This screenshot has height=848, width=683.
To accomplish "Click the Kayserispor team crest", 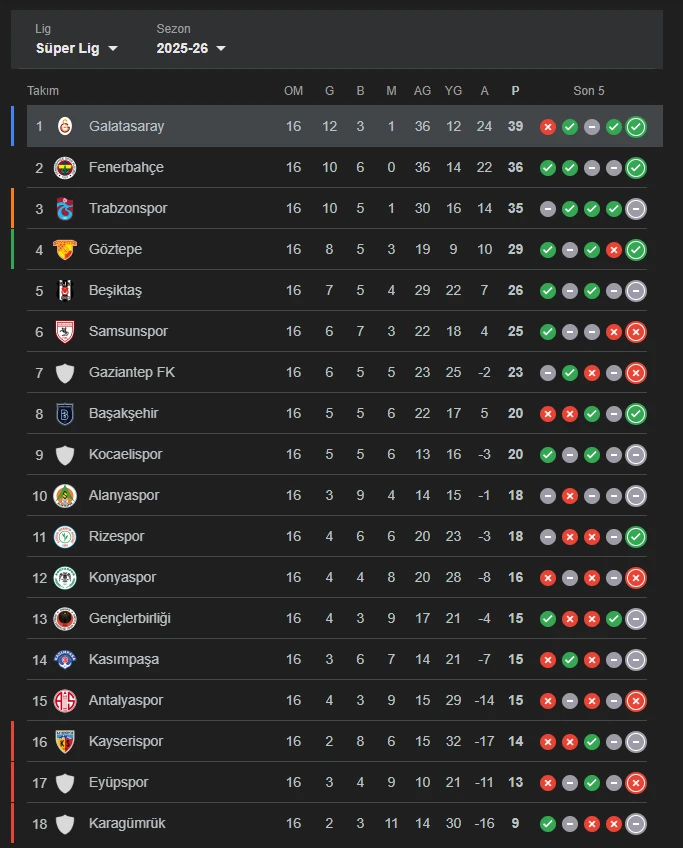I will tap(65, 741).
